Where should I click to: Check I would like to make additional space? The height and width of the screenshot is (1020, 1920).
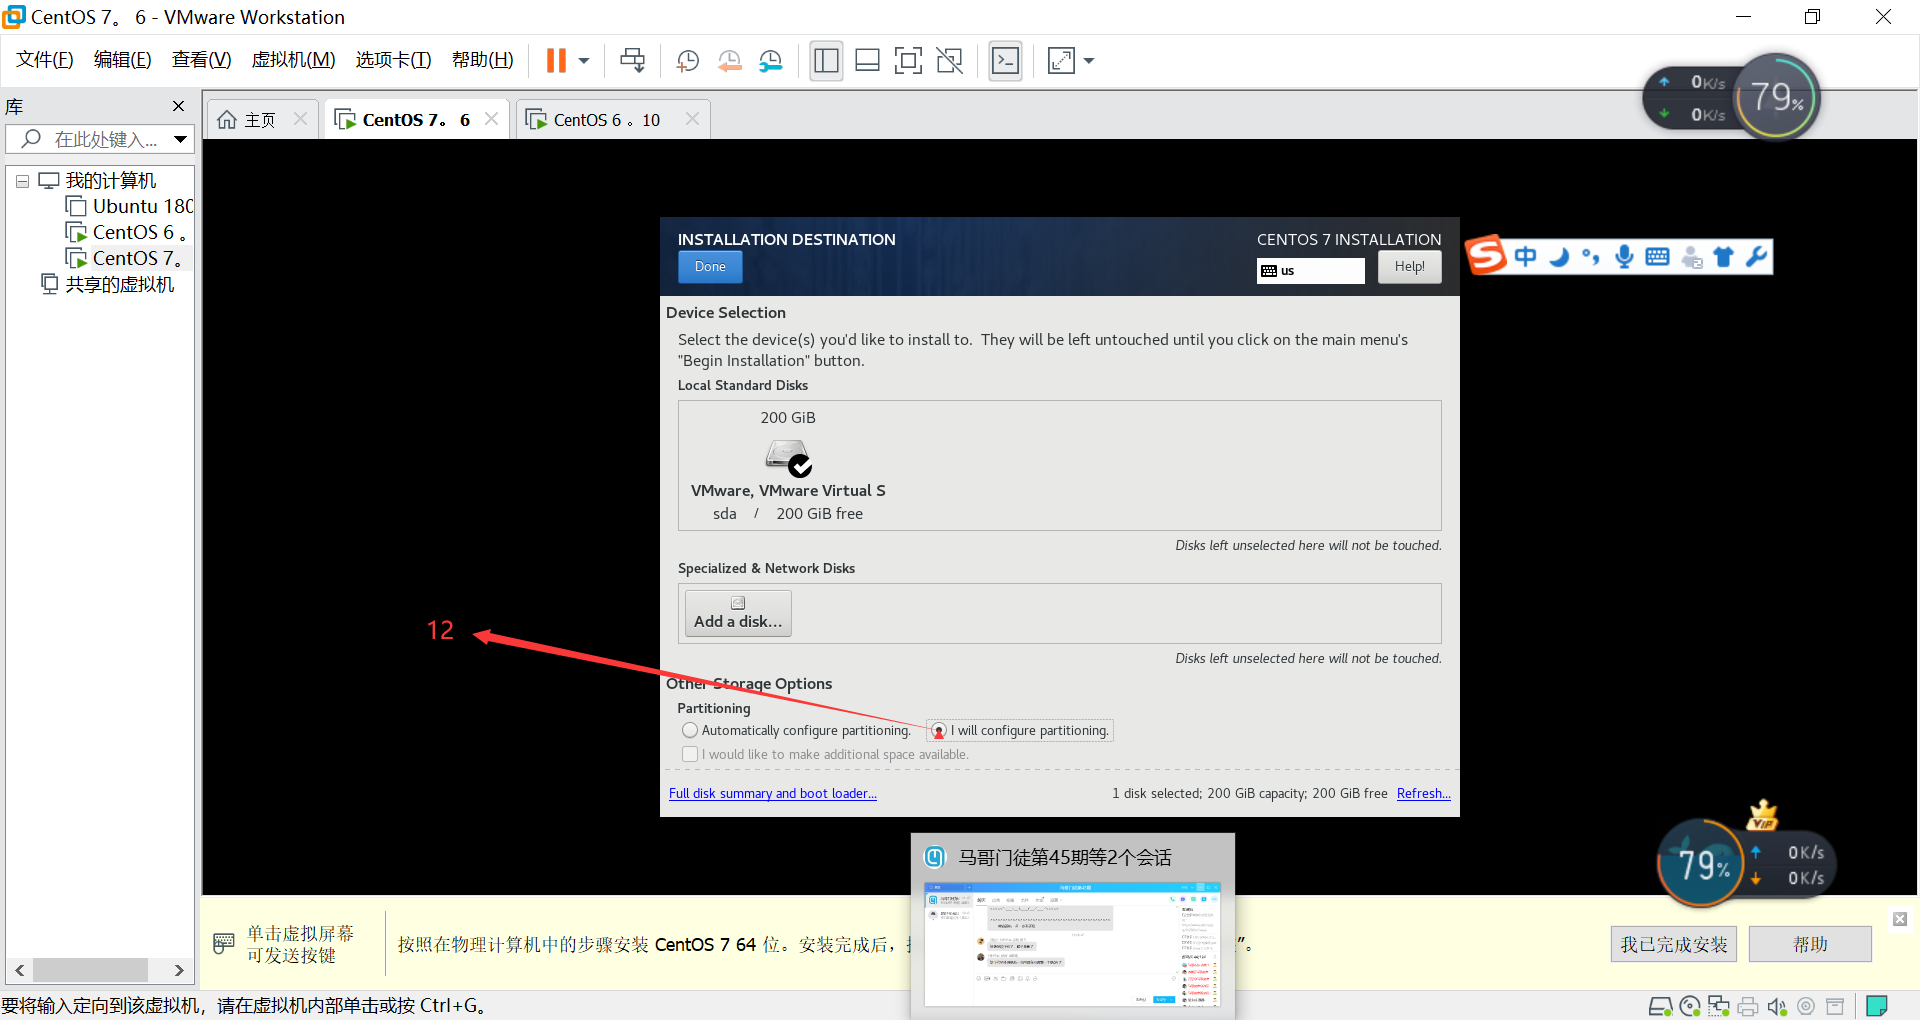tap(690, 755)
